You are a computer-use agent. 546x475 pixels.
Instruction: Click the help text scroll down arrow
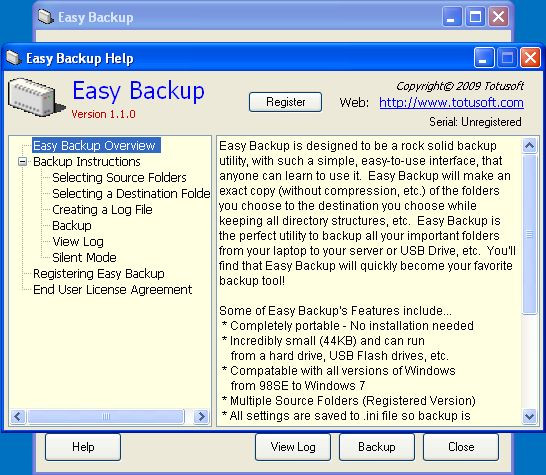click(529, 416)
